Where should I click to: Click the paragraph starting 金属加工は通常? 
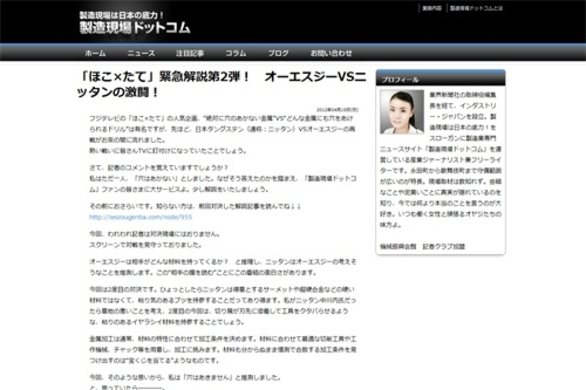(x=223, y=350)
